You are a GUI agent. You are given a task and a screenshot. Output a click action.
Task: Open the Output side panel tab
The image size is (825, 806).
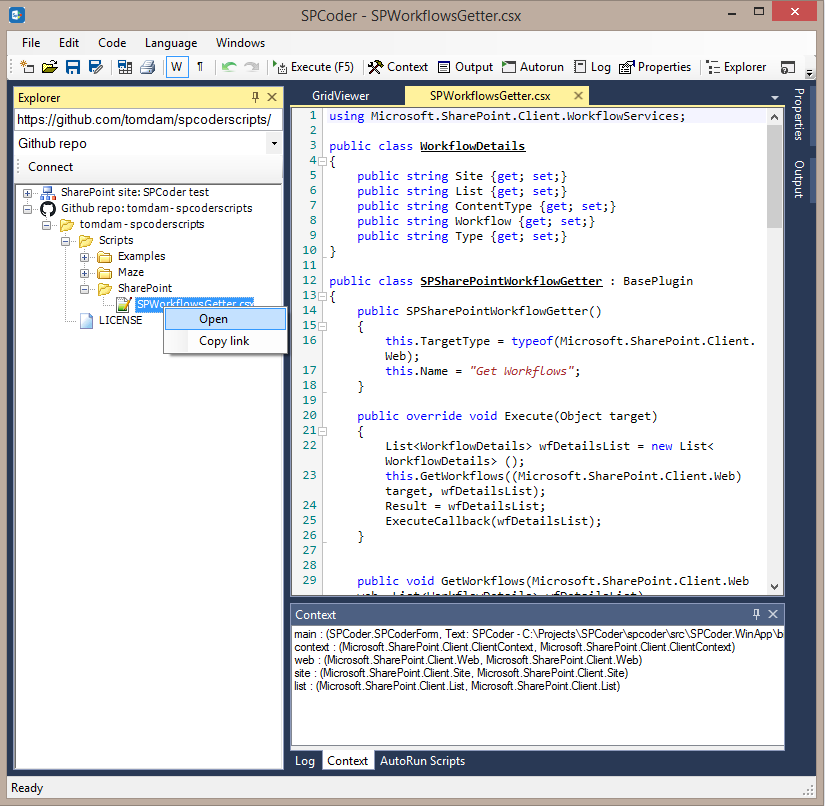(x=799, y=179)
